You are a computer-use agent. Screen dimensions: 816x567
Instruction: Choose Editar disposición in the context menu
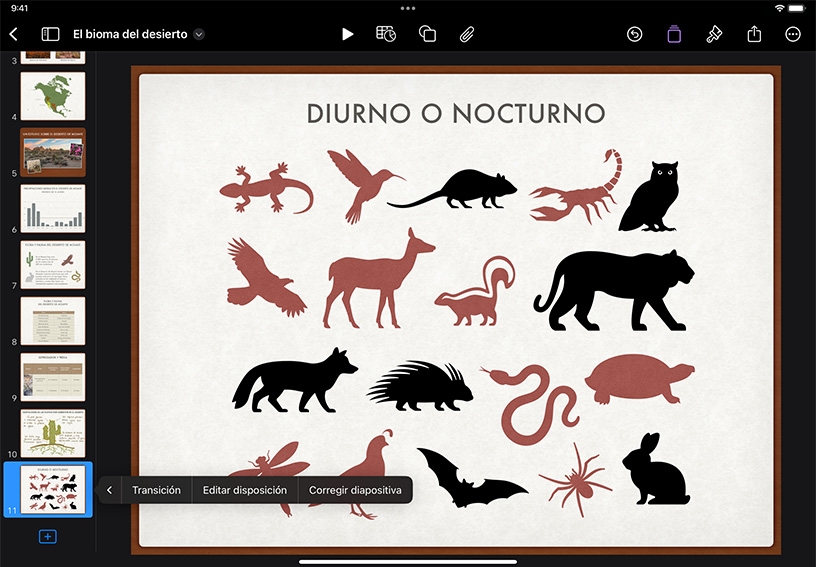[x=245, y=490]
